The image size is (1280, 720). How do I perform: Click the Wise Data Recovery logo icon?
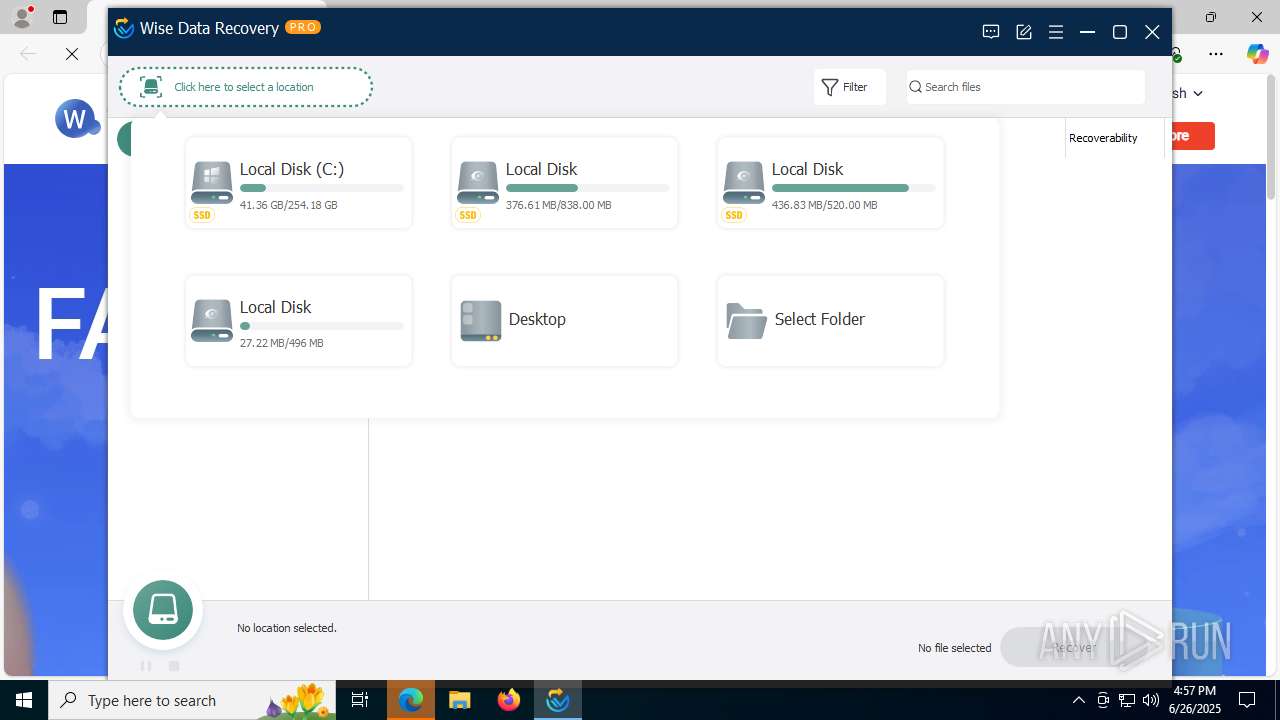pyautogui.click(x=124, y=28)
